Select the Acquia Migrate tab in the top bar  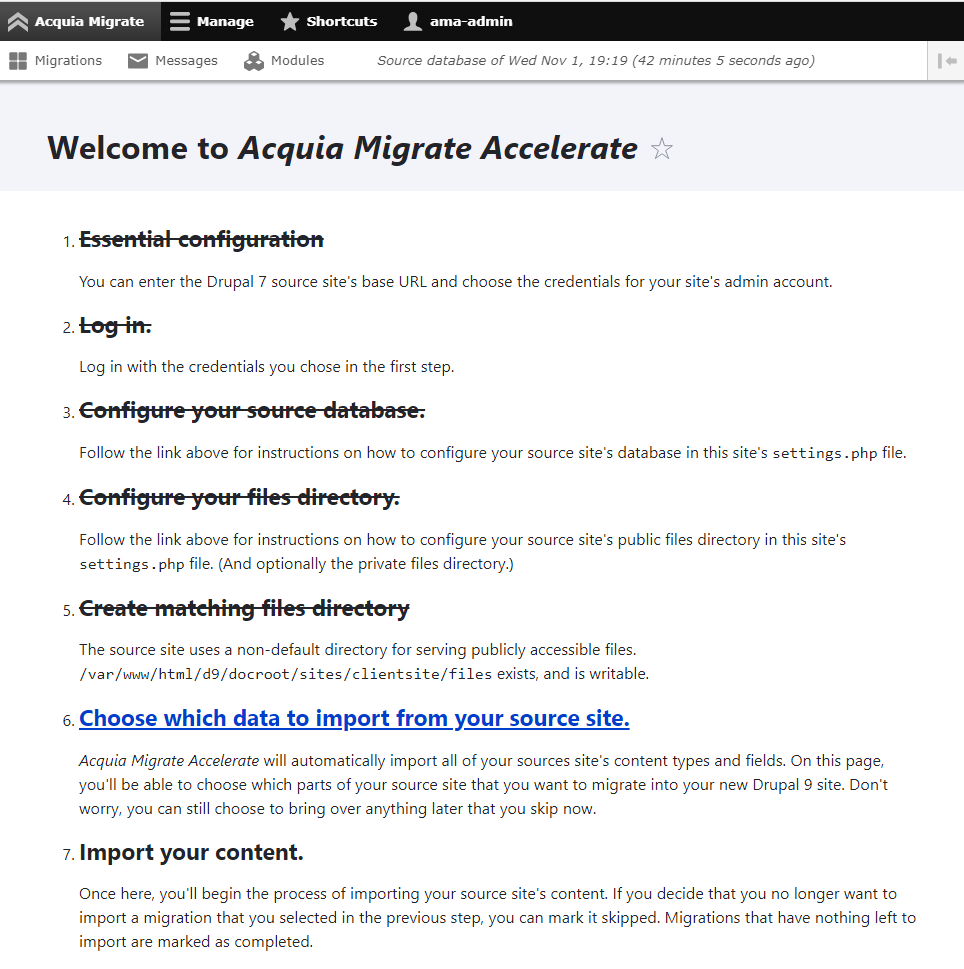click(80, 20)
